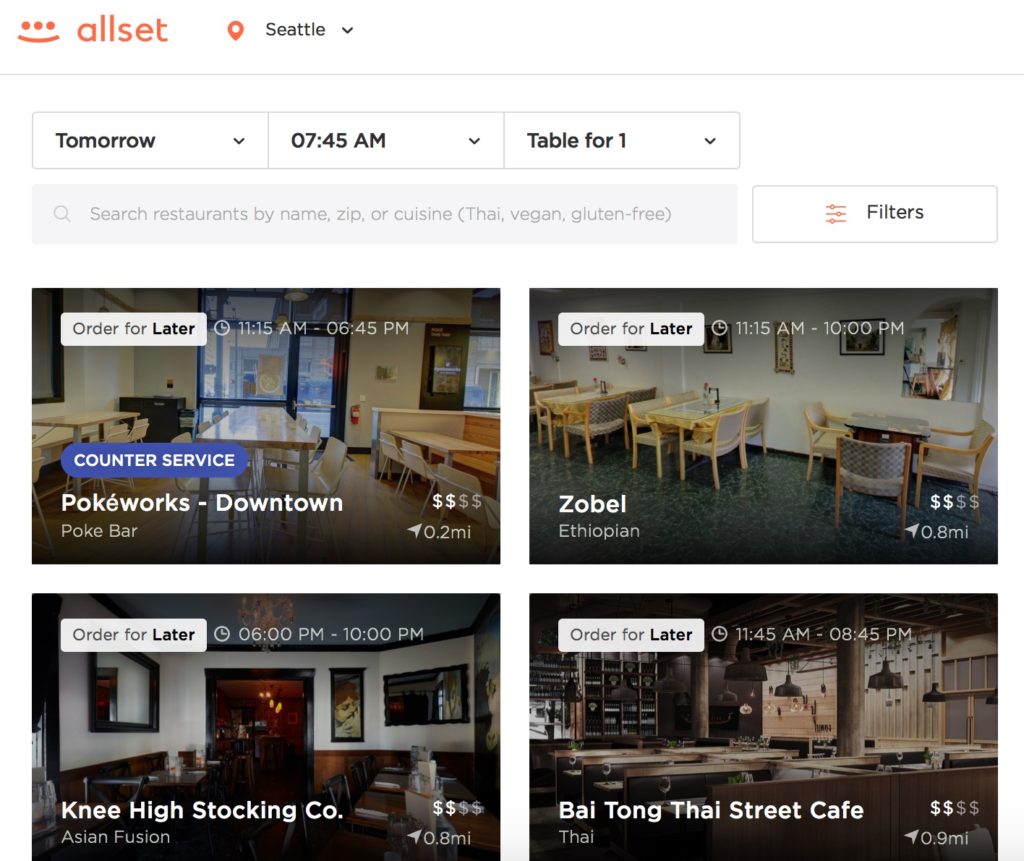
Task: Click the Ethiopian cuisine label
Action: pos(599,531)
